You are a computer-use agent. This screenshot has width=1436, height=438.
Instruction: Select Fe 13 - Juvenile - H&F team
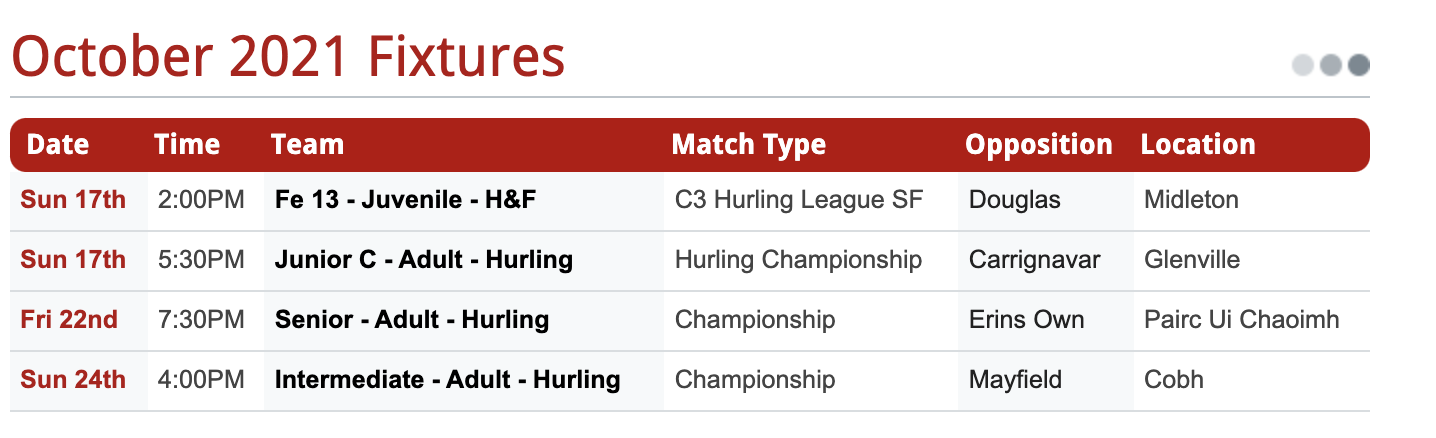(405, 200)
